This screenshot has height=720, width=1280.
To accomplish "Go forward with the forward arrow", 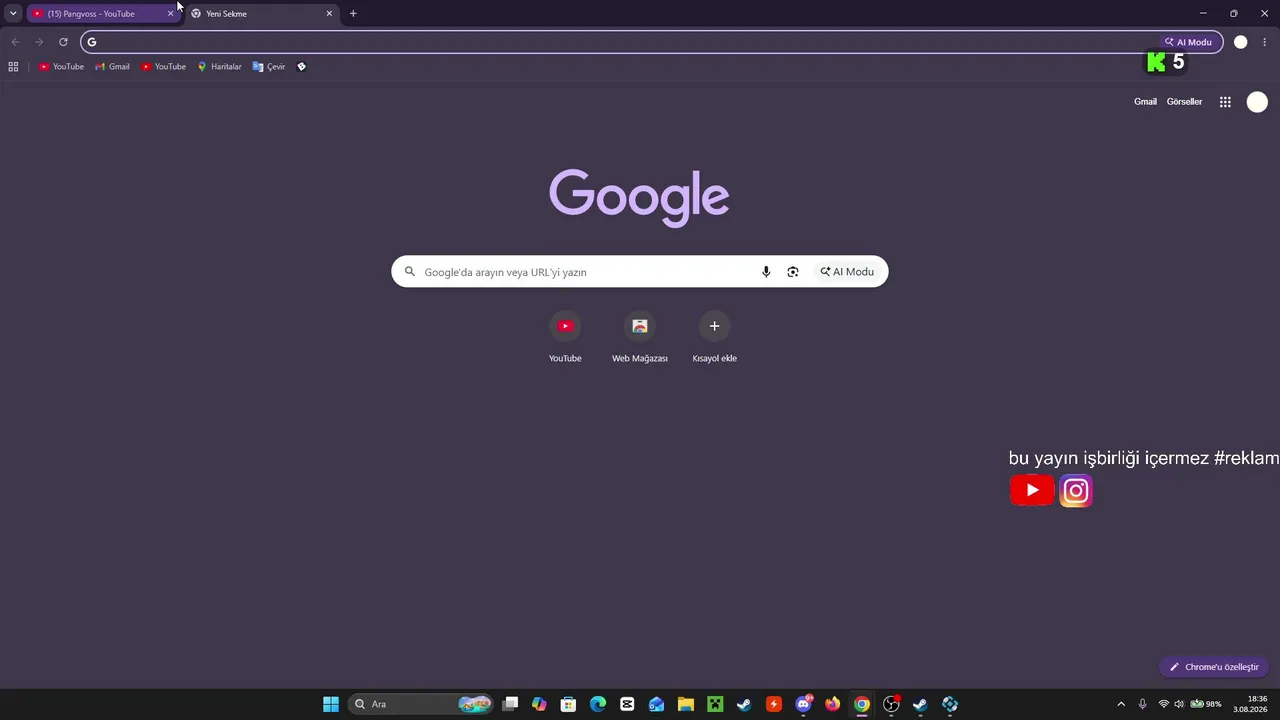I will pos(39,42).
